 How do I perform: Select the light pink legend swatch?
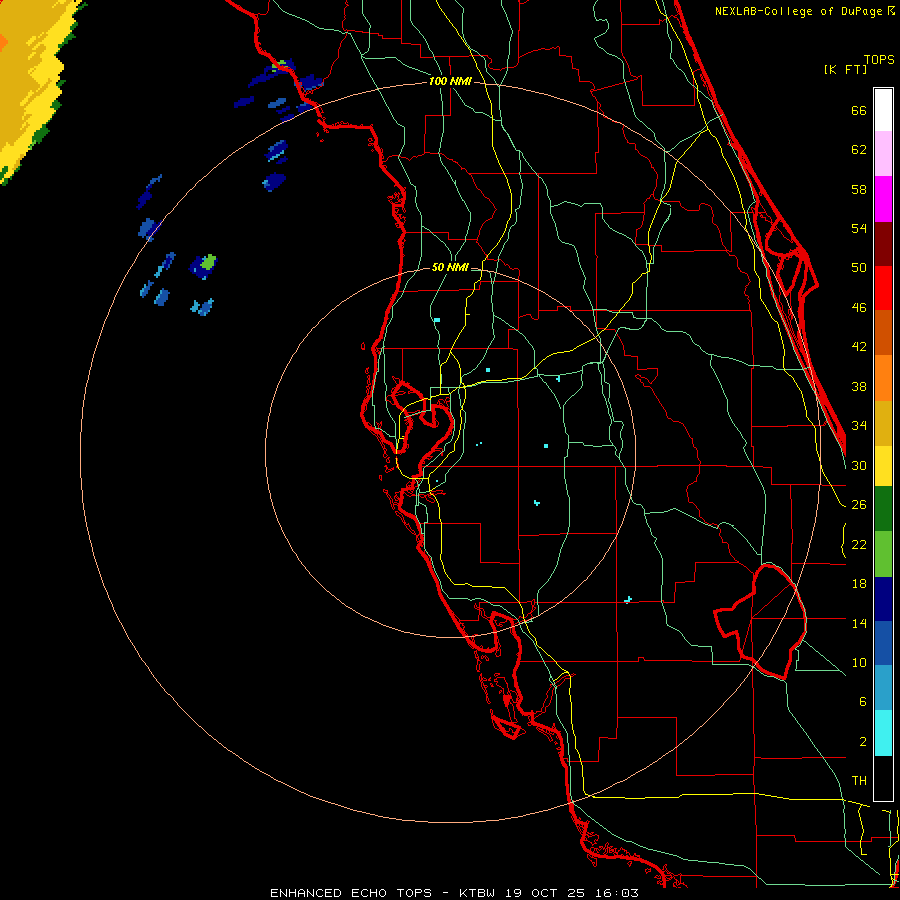[883, 154]
